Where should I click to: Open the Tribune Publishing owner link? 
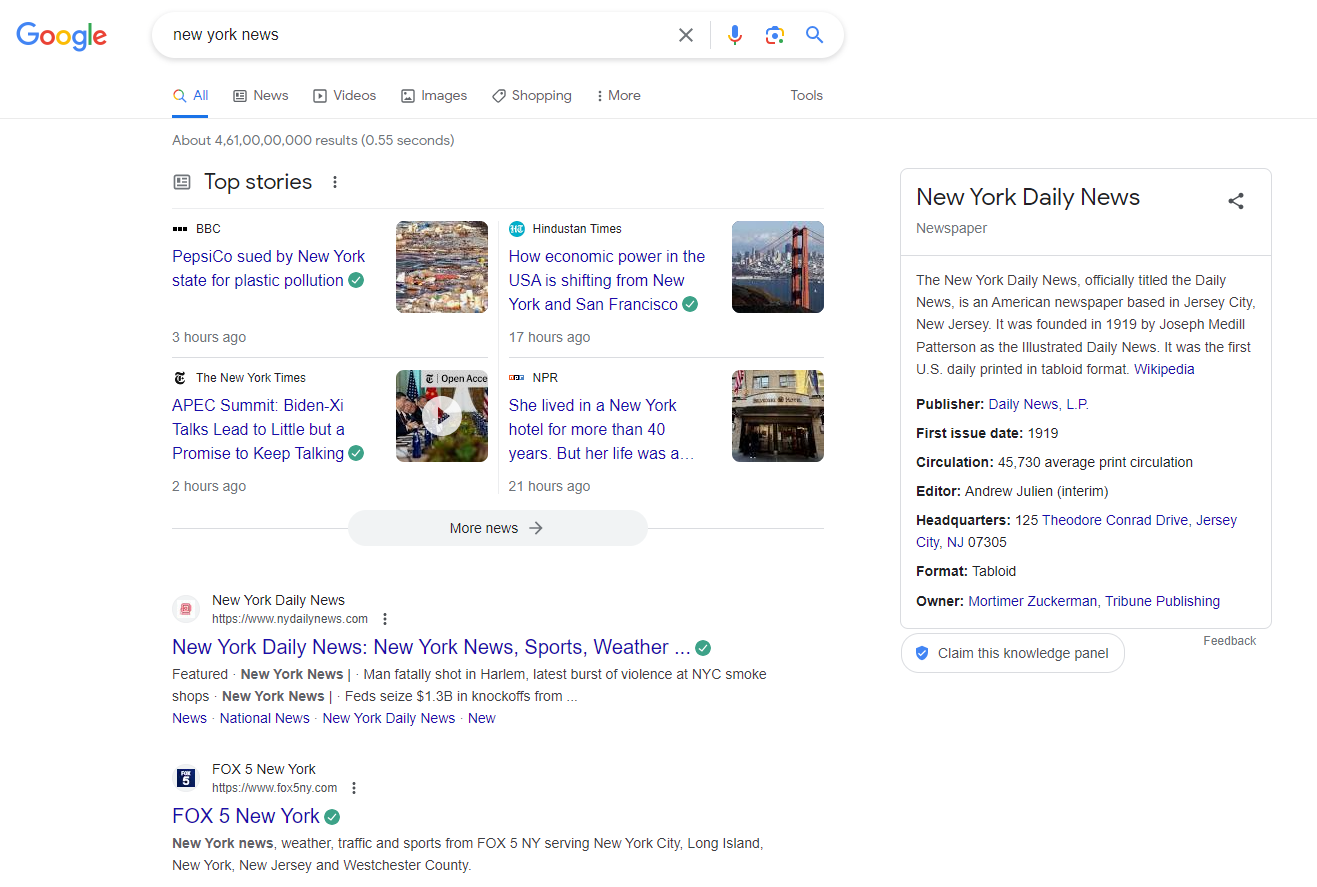1162,601
